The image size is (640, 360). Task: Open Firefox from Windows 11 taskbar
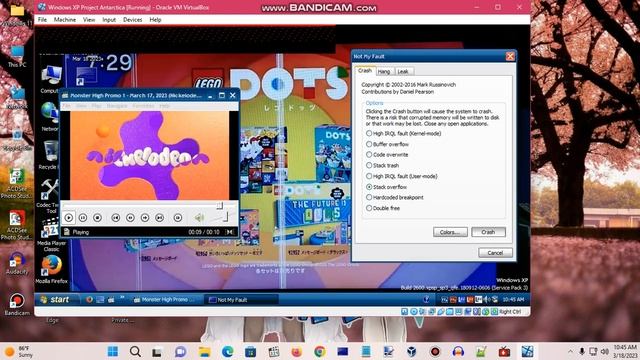[297, 351]
